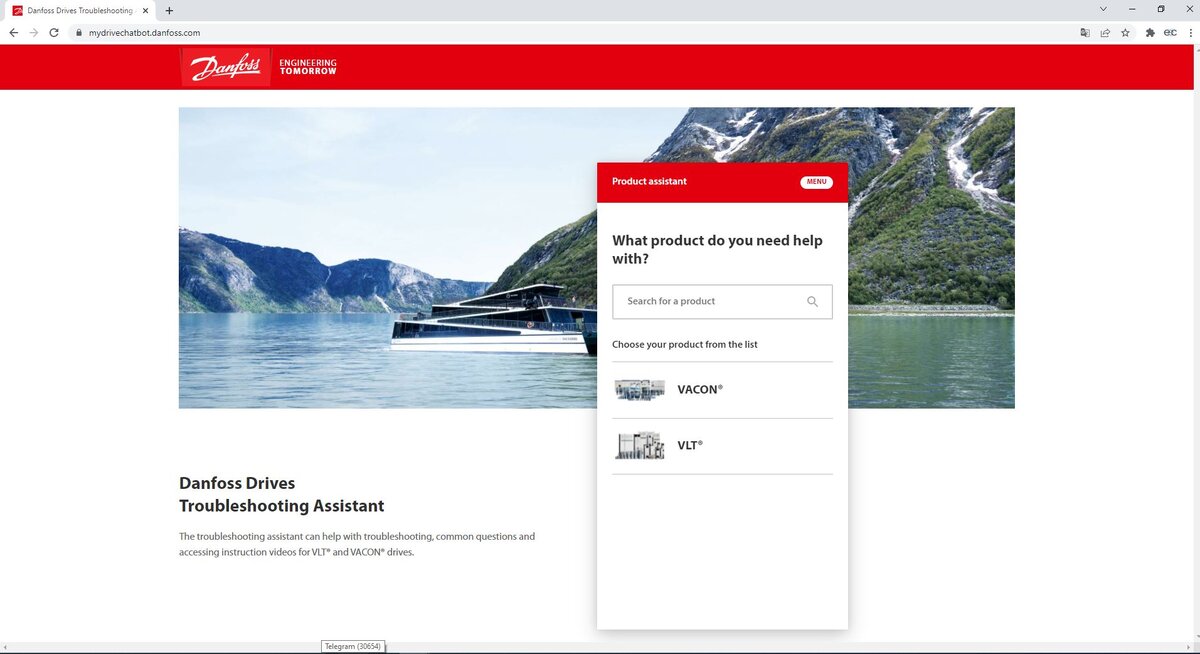Close the Danfoss Drives Troubleshooting tab
The image size is (1200, 654).
coord(147,10)
